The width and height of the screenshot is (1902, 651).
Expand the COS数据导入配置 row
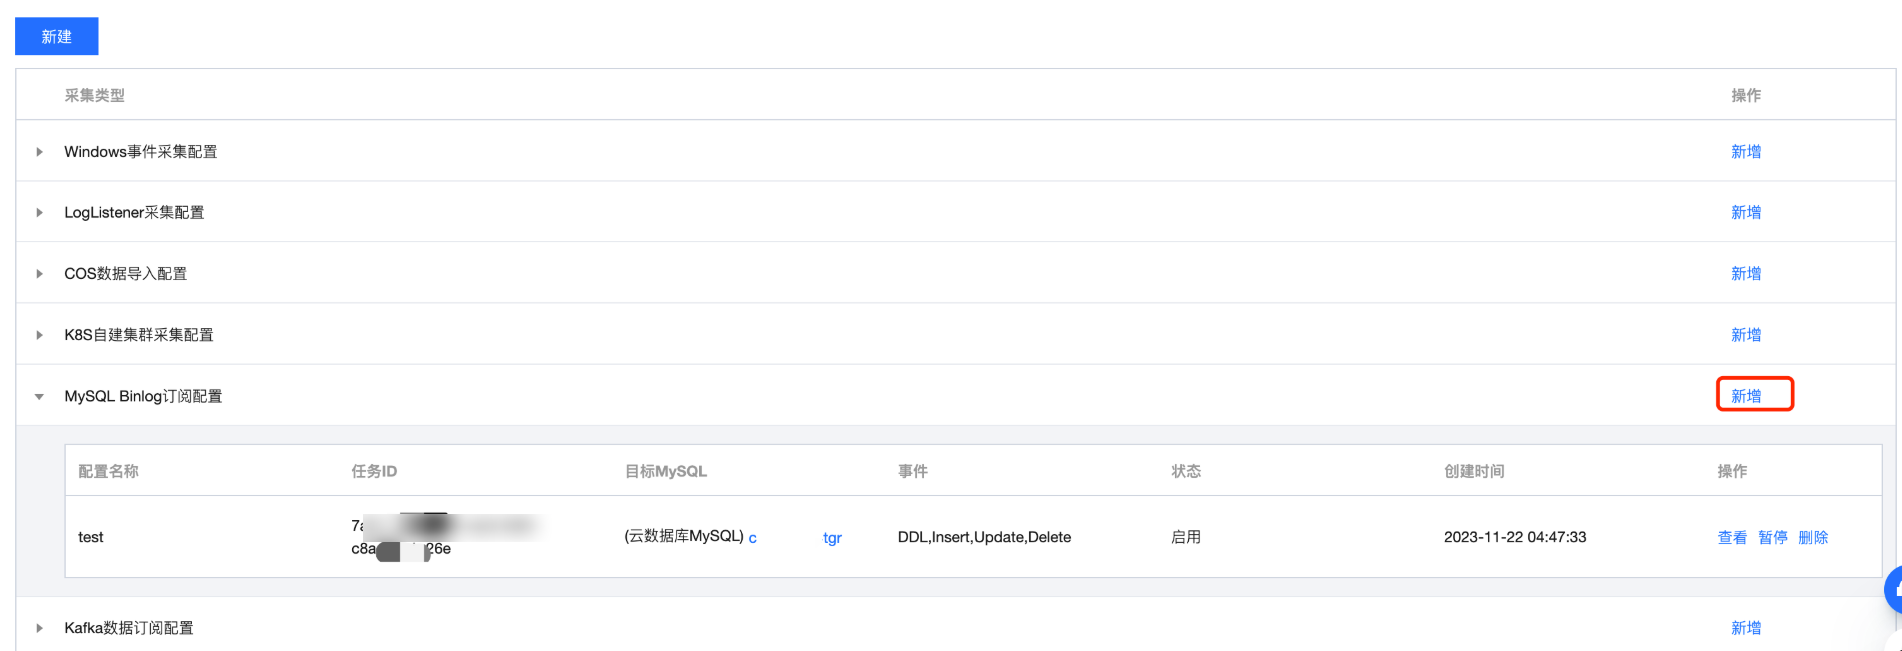click(x=39, y=274)
